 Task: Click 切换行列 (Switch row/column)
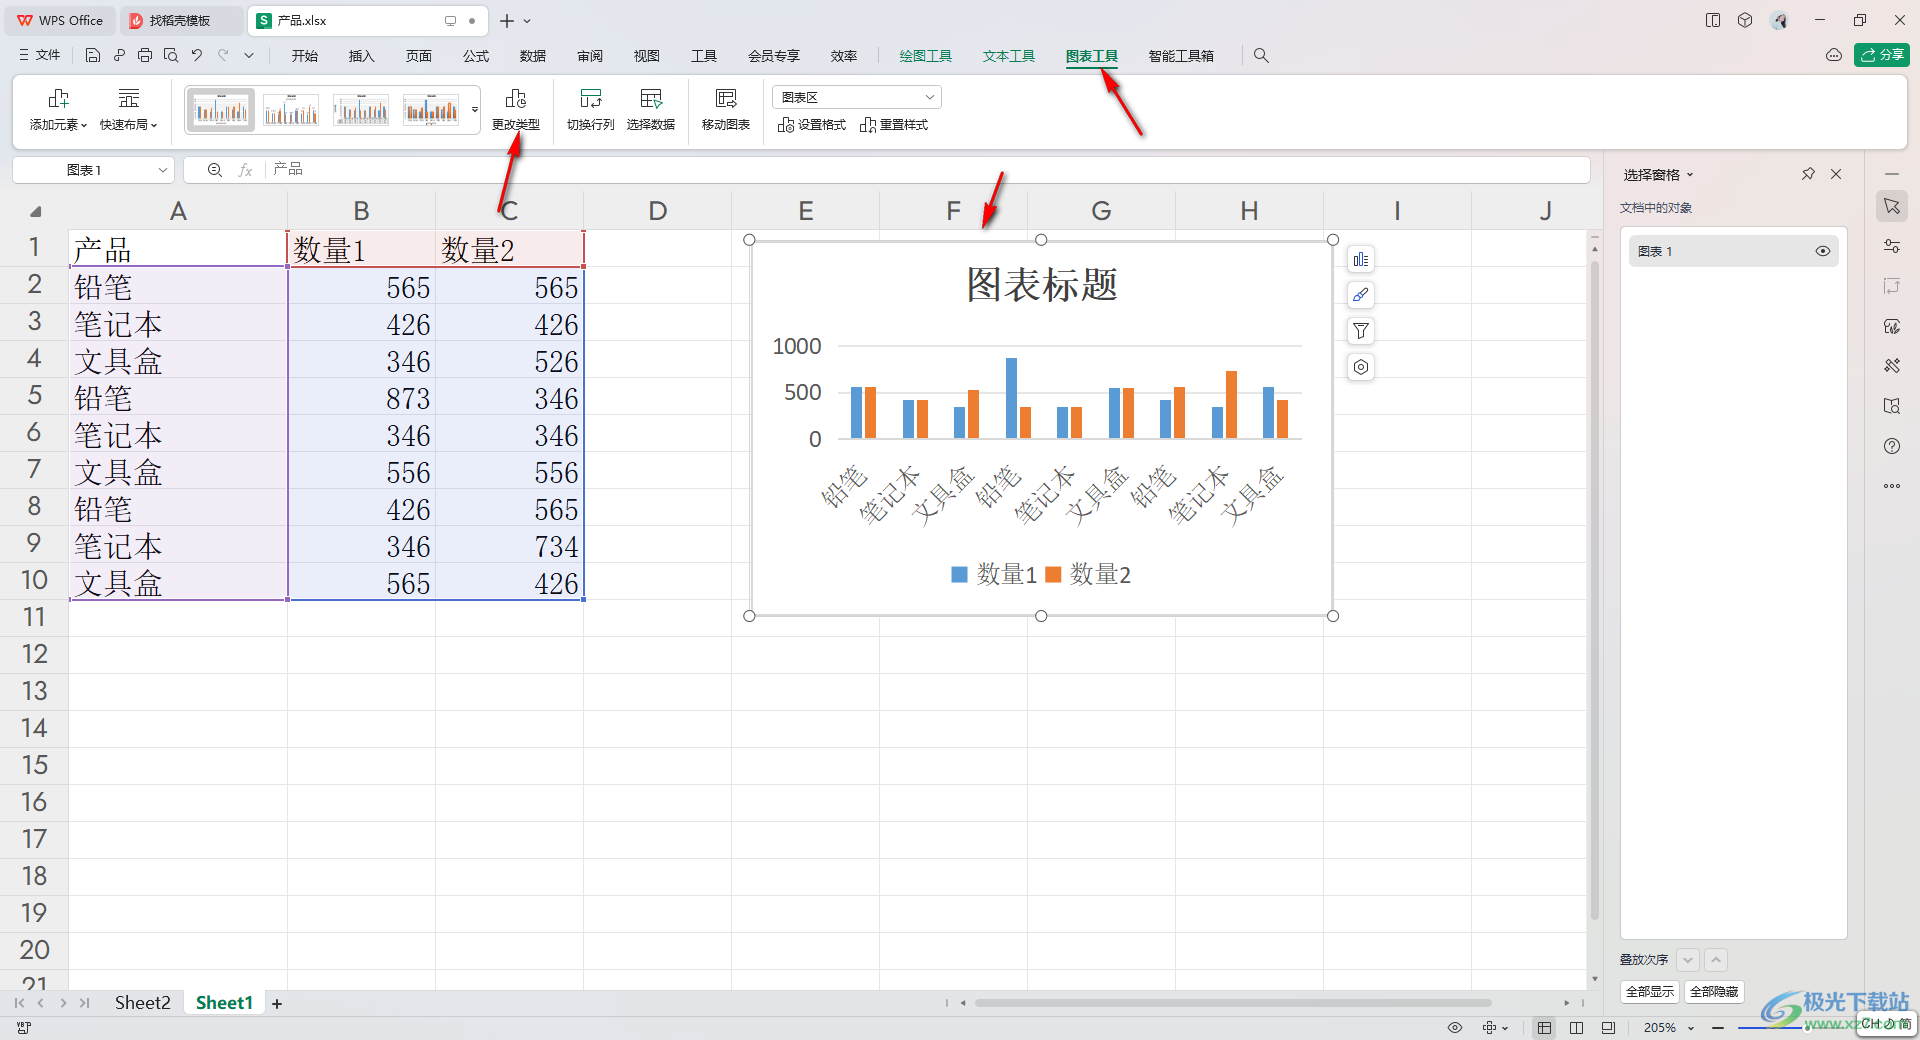pos(591,110)
